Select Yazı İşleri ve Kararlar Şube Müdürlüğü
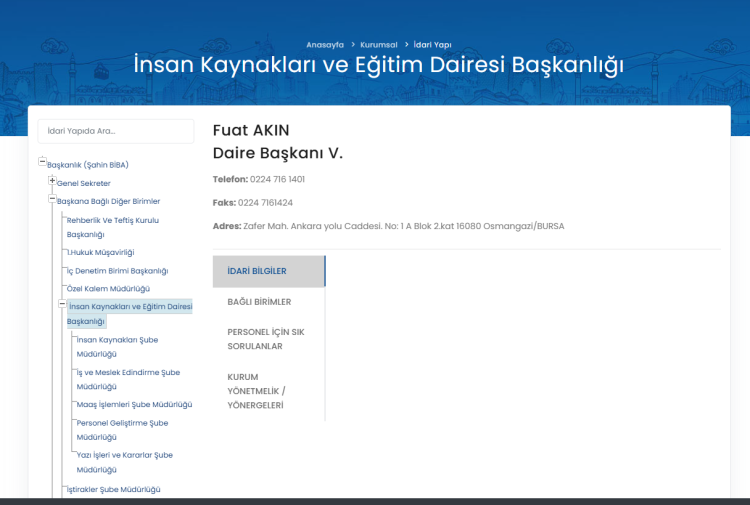Viewport: 750px width, 505px height. pyautogui.click(x=124, y=461)
